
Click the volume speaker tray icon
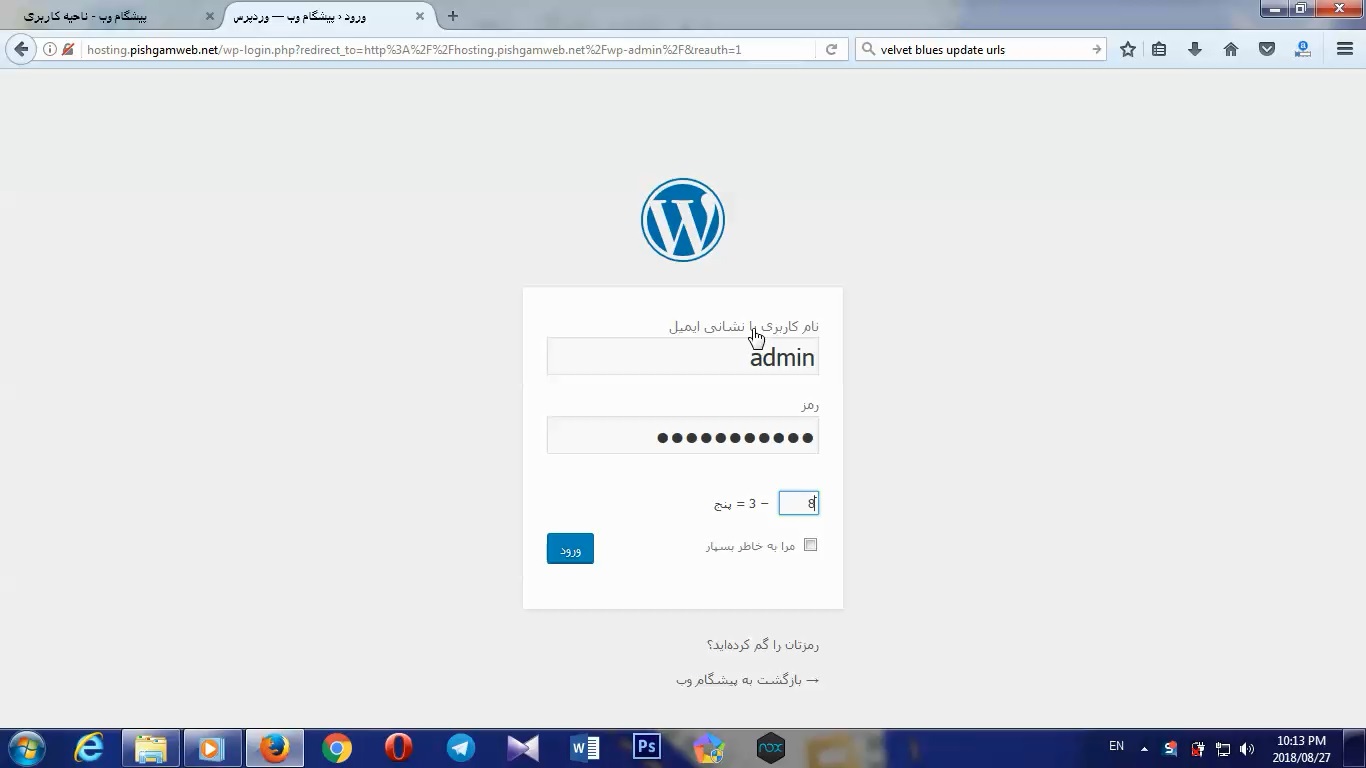[1247, 749]
